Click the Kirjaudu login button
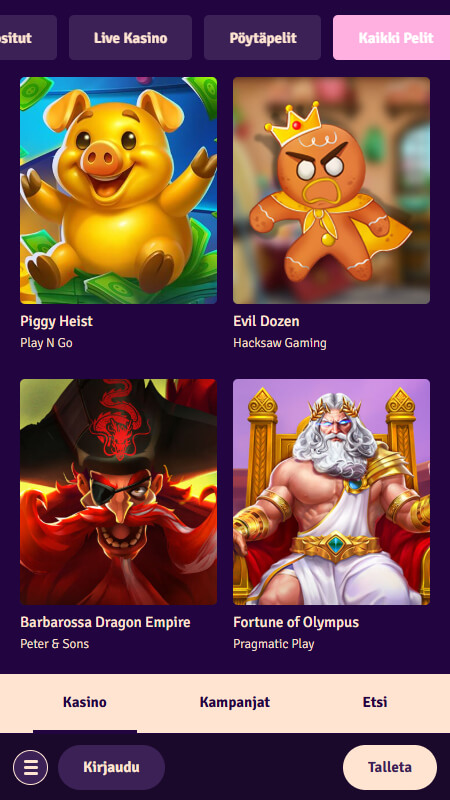This screenshot has width=450, height=800. [111, 767]
